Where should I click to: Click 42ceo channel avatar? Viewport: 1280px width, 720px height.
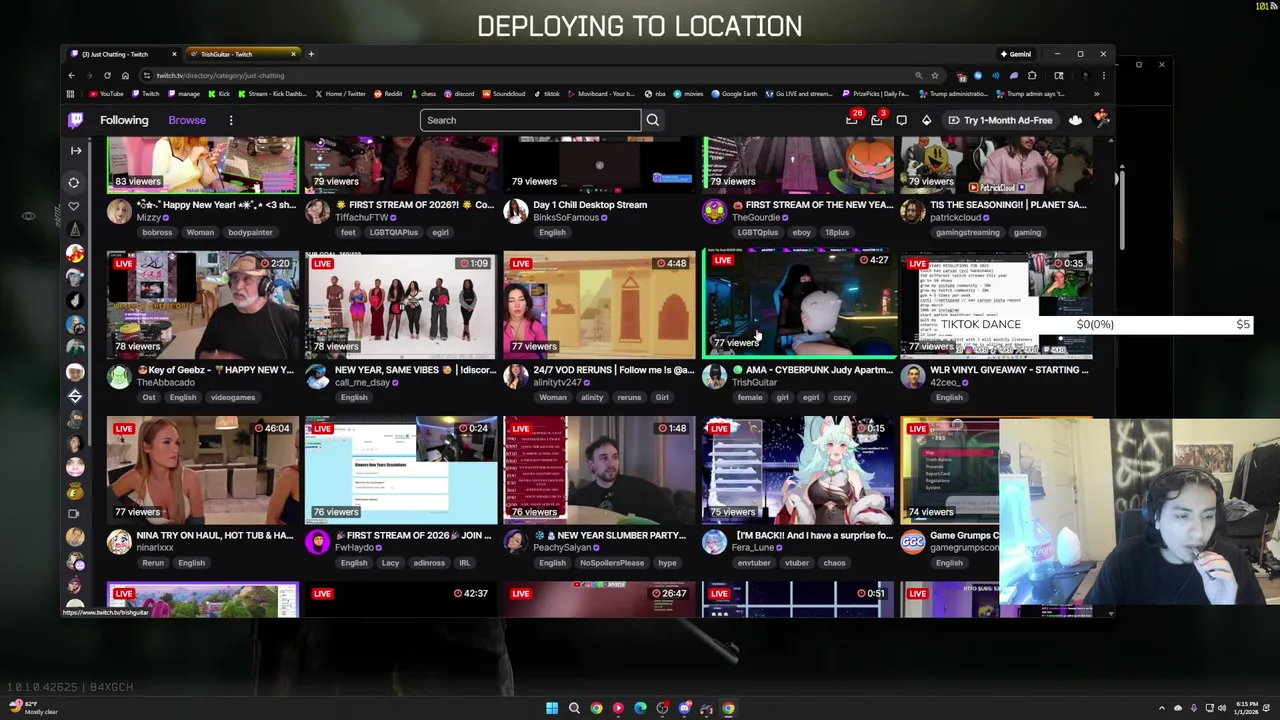pos(913,376)
